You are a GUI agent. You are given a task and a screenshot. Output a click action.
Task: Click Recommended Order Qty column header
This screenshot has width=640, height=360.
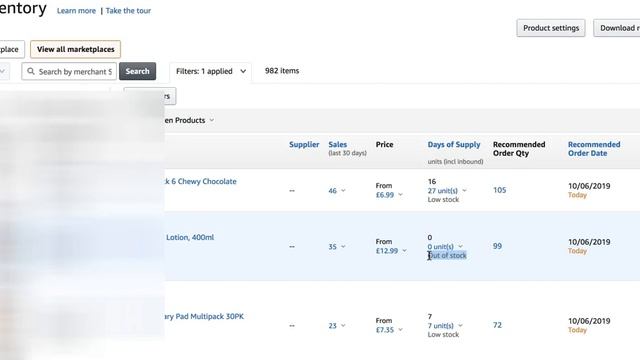(519, 149)
